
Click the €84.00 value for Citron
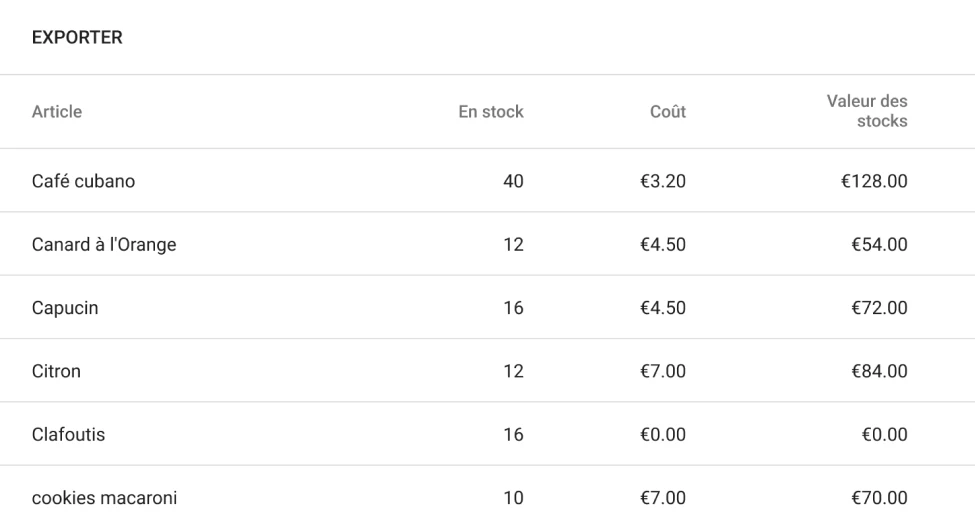[x=879, y=371]
